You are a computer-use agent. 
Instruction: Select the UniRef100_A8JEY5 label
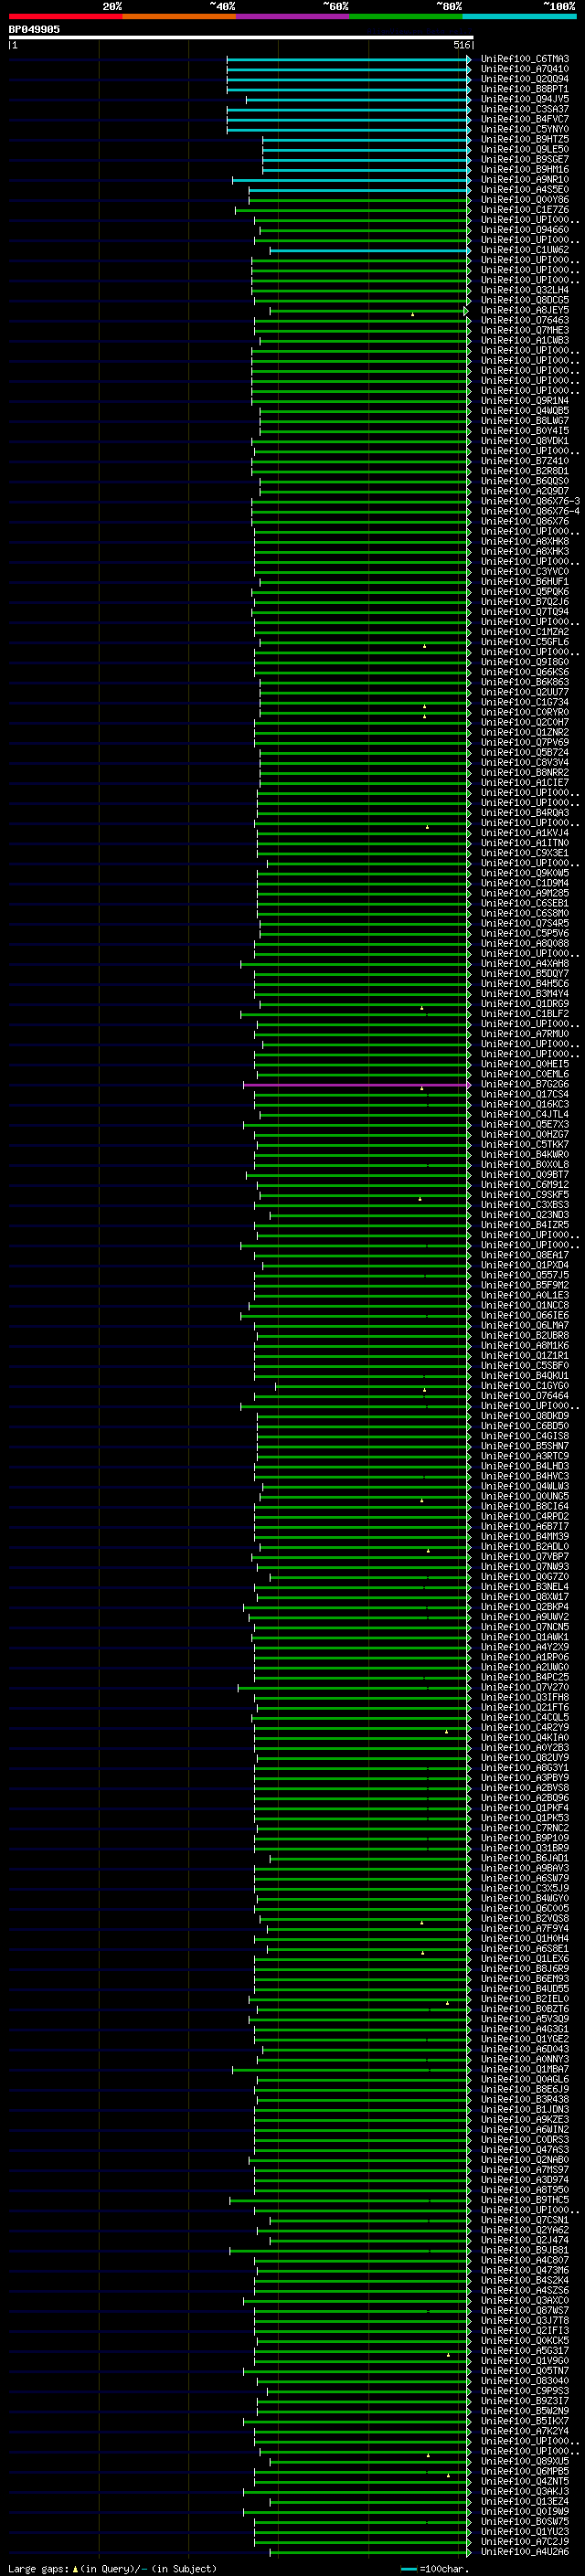tap(525, 310)
